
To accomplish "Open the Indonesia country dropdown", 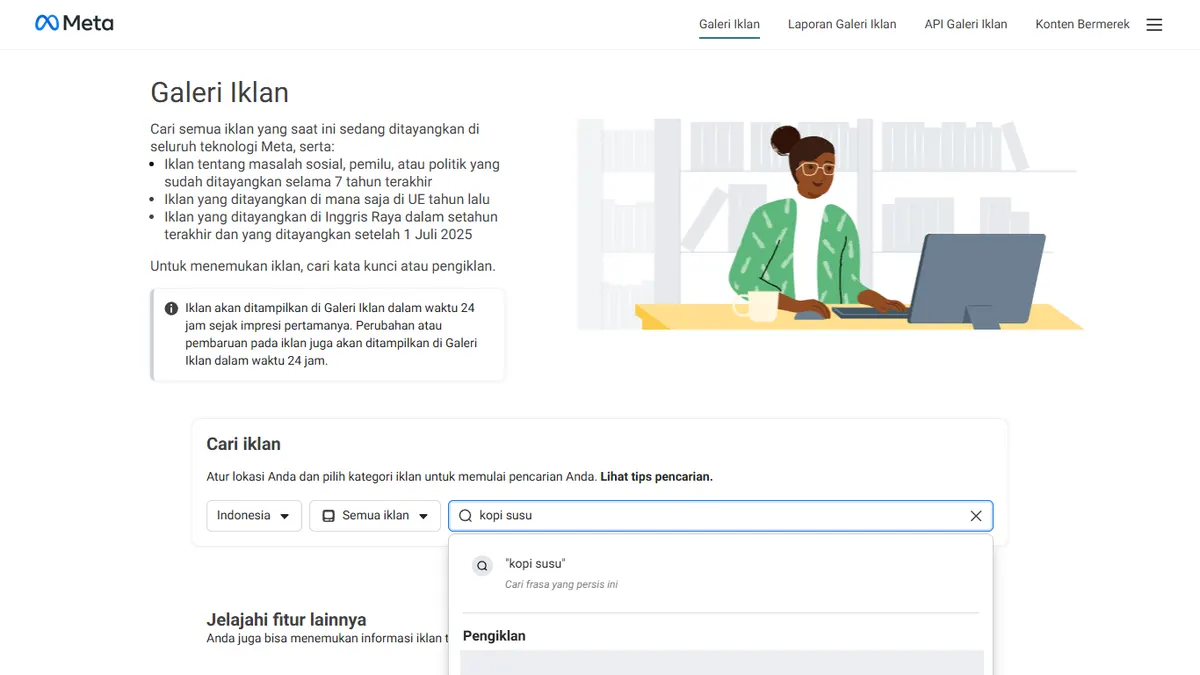I will 254,516.
